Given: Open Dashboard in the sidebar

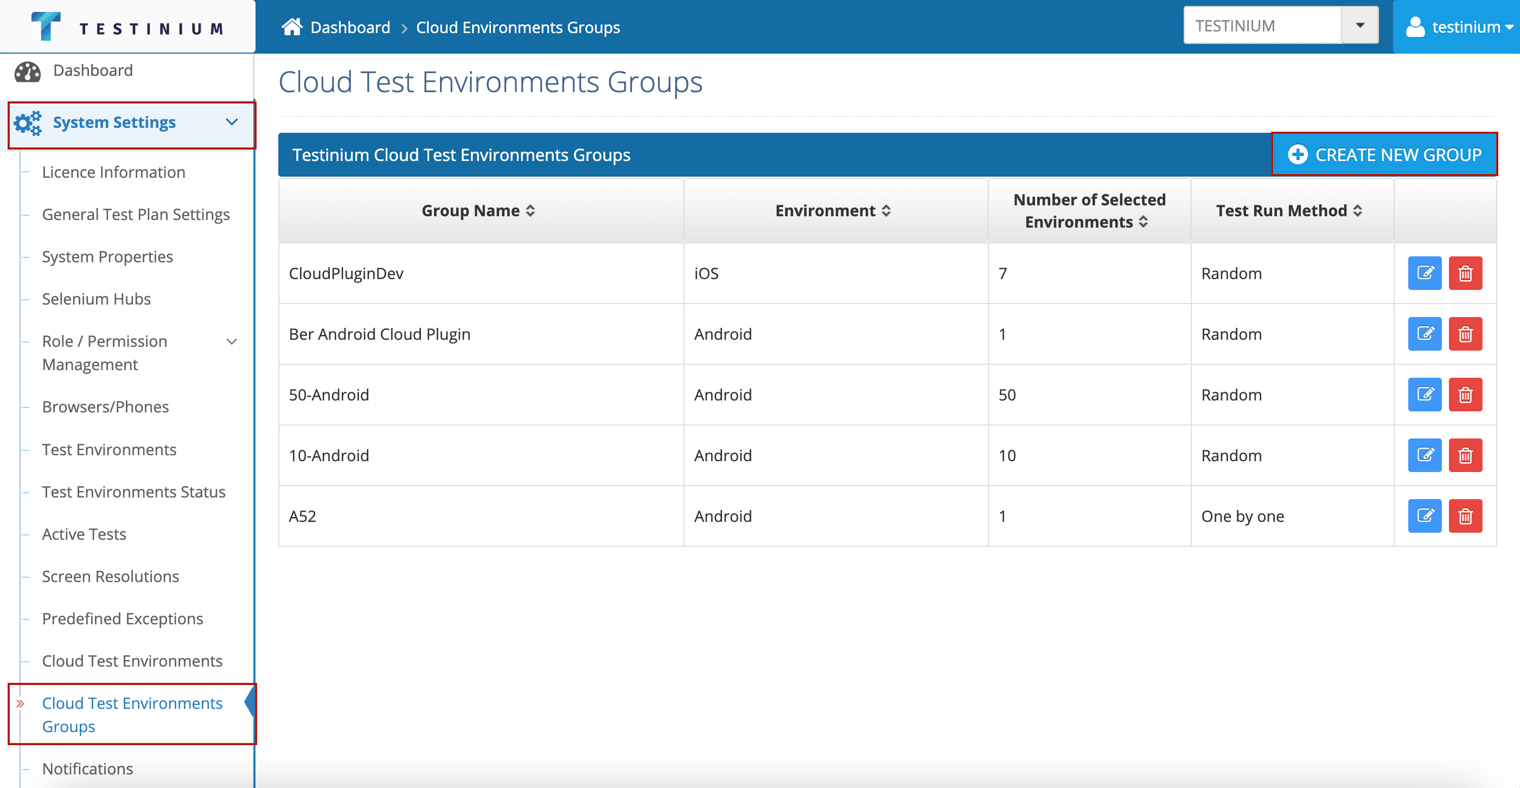Looking at the screenshot, I should tap(92, 71).
